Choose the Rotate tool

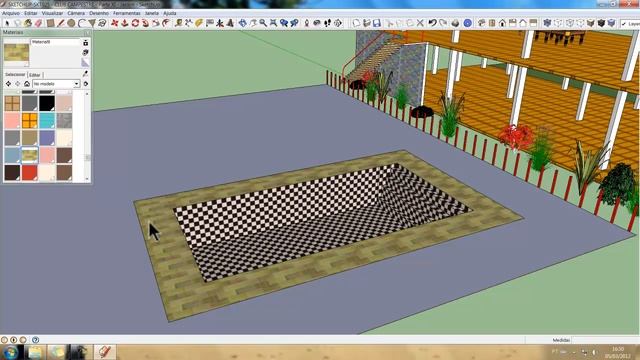point(135,23)
